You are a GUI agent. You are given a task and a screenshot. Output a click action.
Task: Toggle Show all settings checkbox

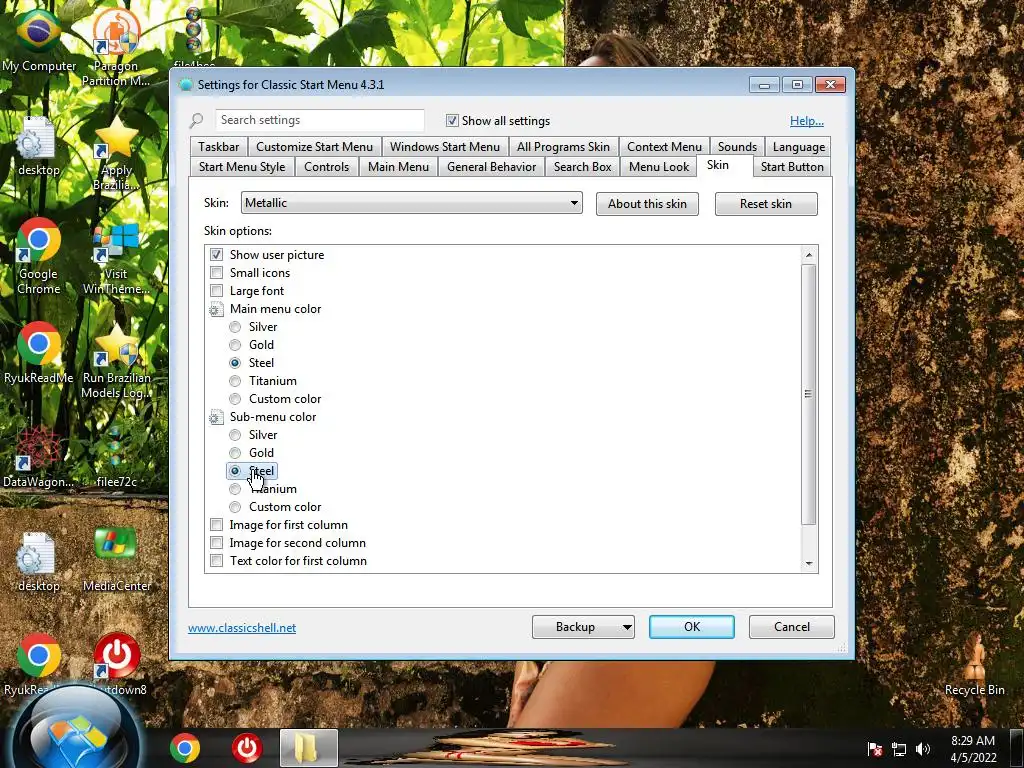click(x=452, y=120)
